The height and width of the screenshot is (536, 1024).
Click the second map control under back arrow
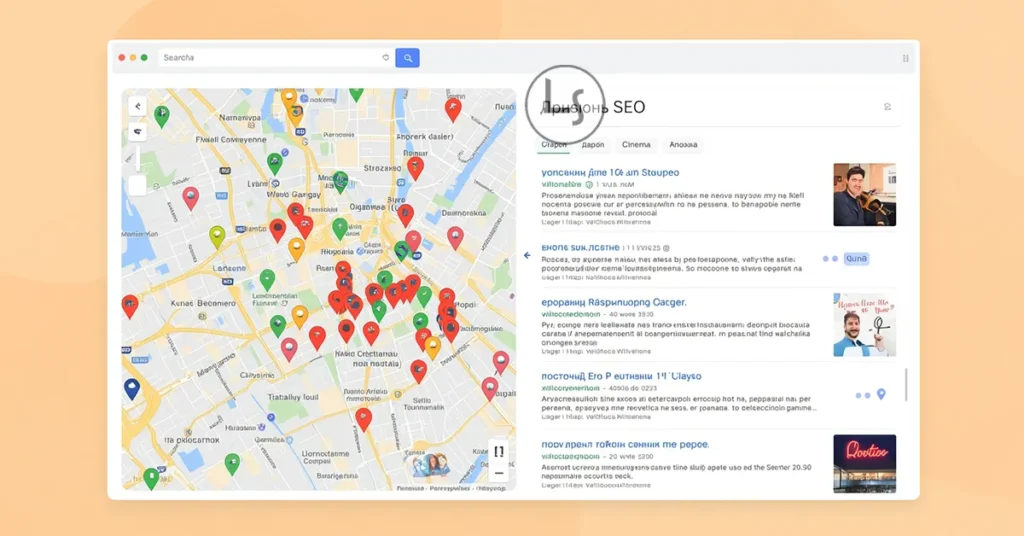point(137,131)
